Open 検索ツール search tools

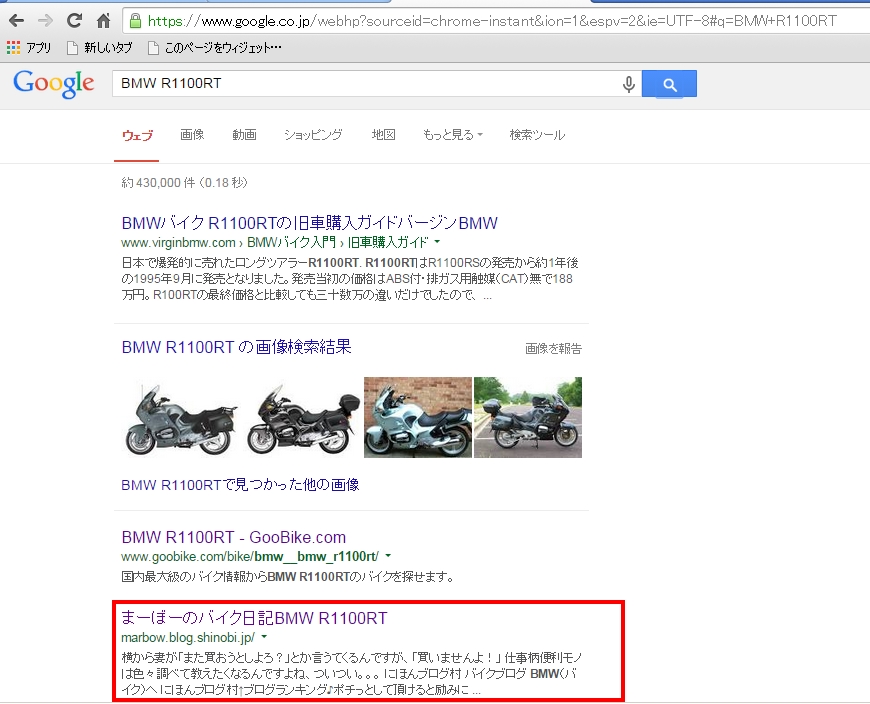coord(537,134)
